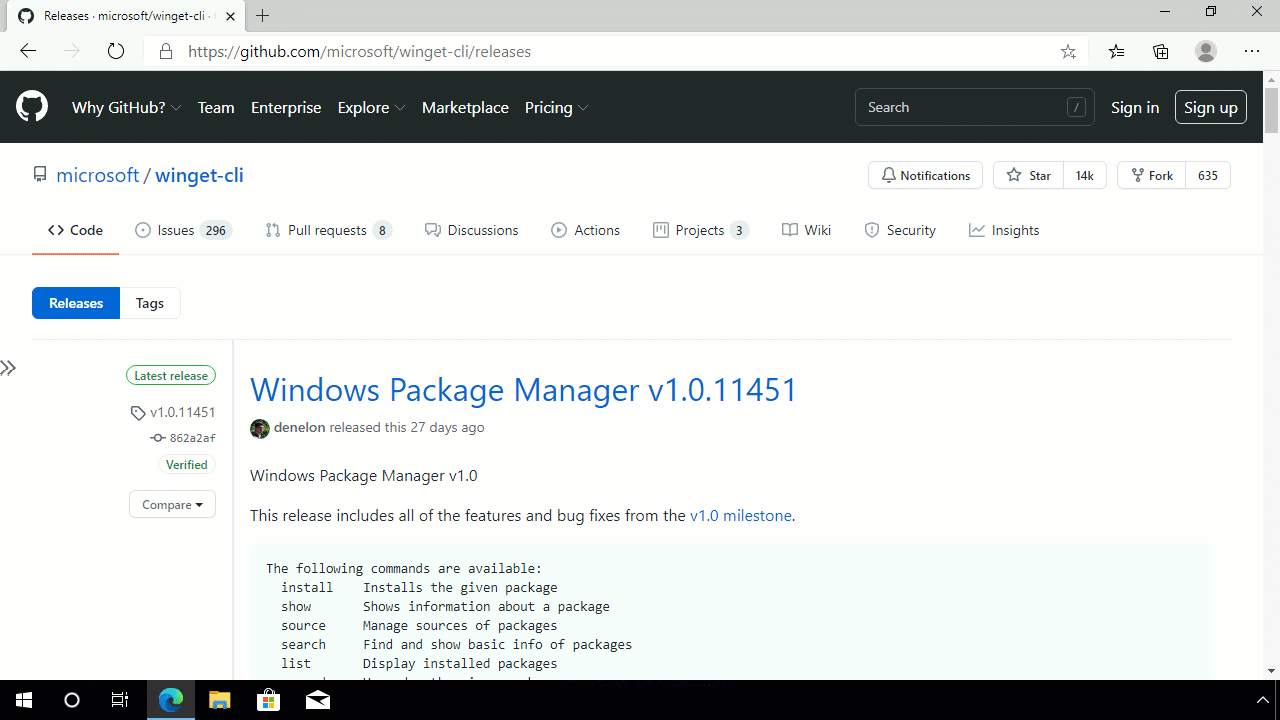
Task: Open Microsoft Store from the taskbar
Action: click(x=268, y=699)
